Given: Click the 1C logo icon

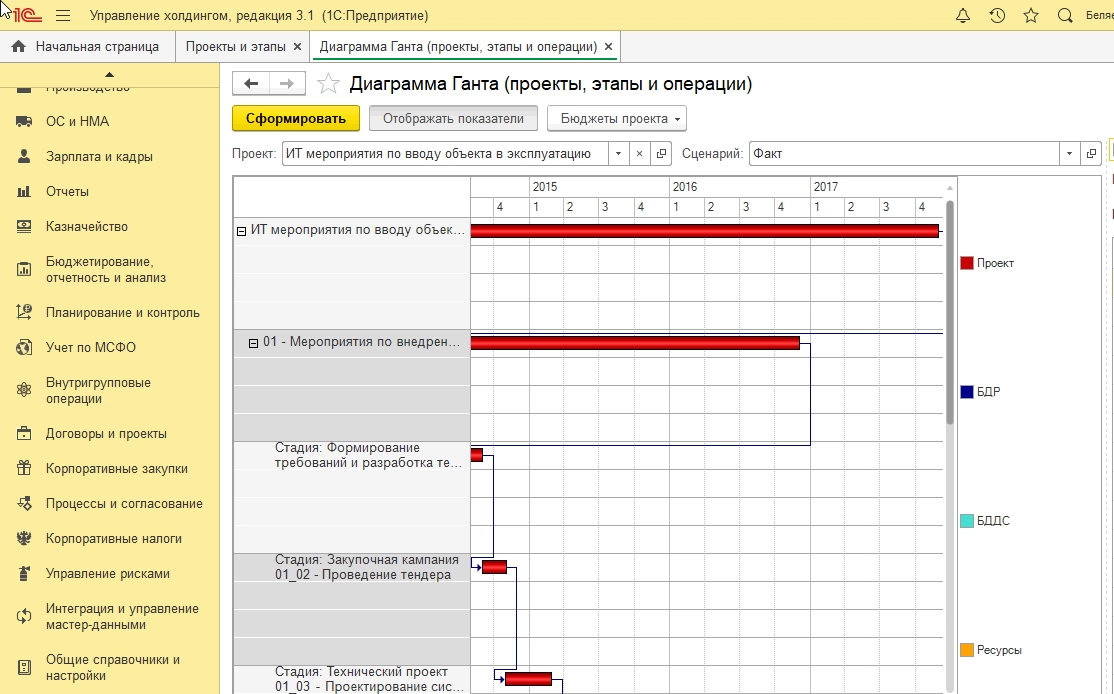Looking at the screenshot, I should [26, 15].
